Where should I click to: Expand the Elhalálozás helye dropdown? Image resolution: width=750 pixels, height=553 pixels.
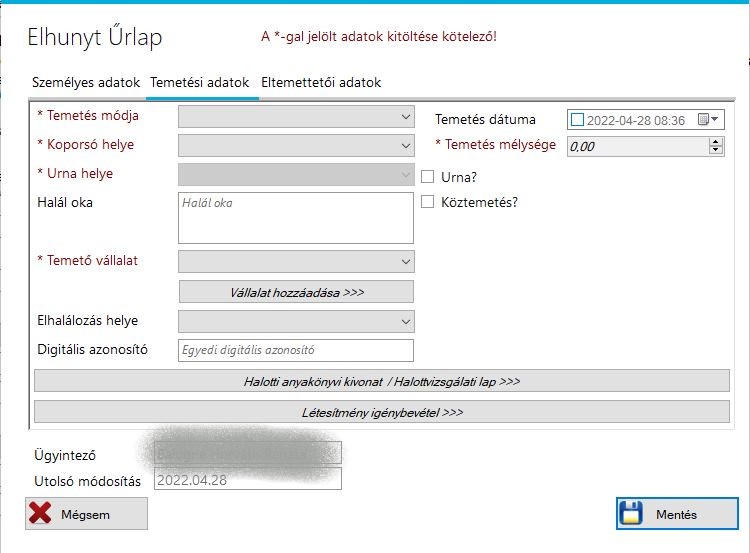coord(405,322)
